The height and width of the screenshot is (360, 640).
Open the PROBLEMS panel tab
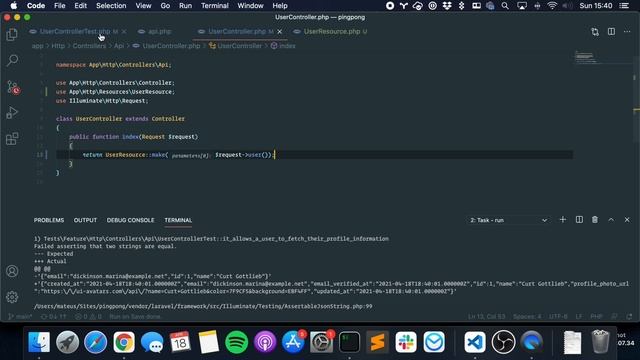tap(49, 220)
